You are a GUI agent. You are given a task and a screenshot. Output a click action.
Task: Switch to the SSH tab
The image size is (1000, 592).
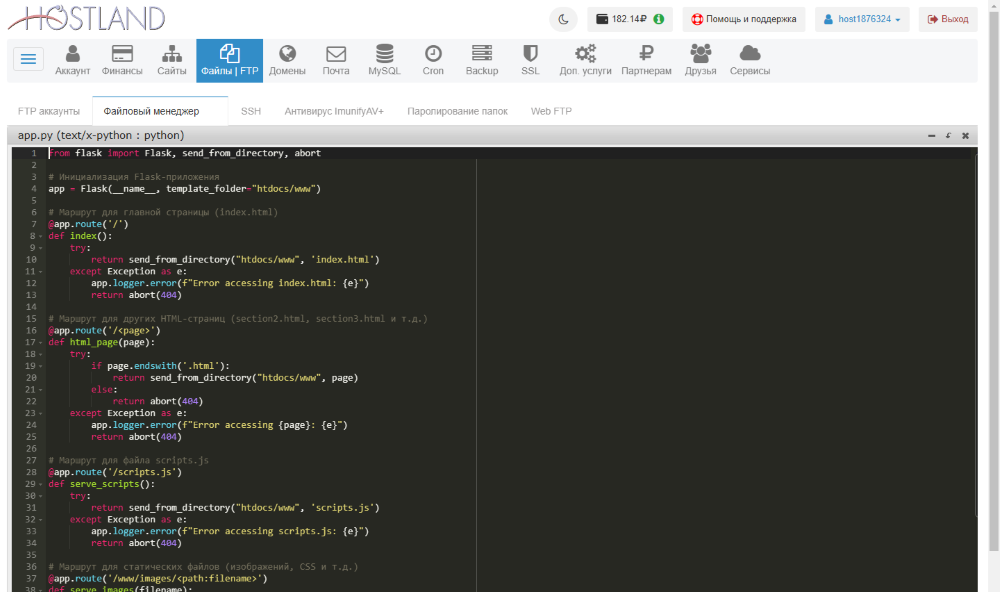pyautogui.click(x=250, y=111)
